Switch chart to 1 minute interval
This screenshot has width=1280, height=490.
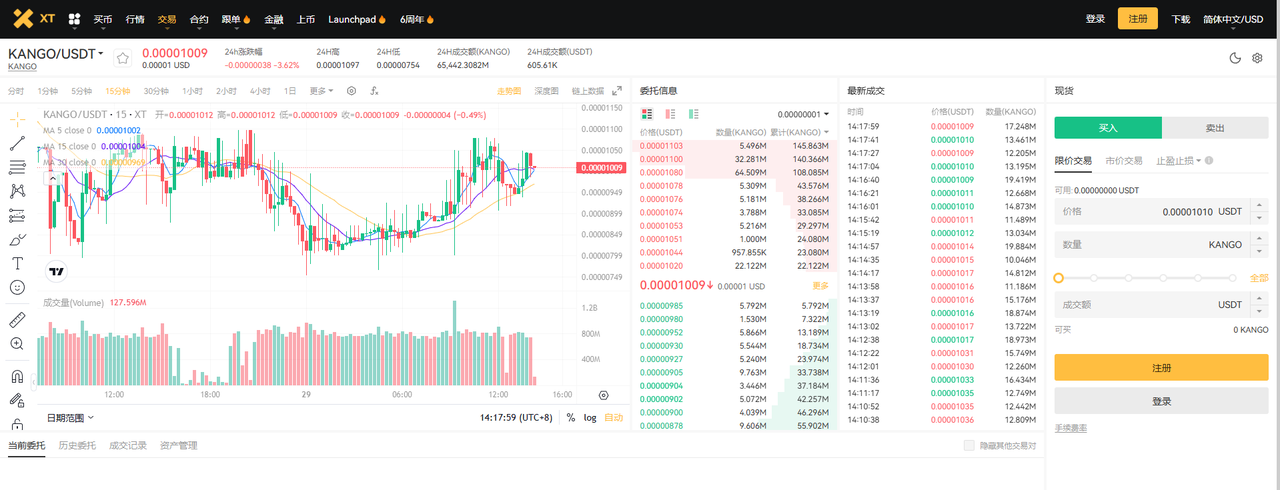[48, 91]
